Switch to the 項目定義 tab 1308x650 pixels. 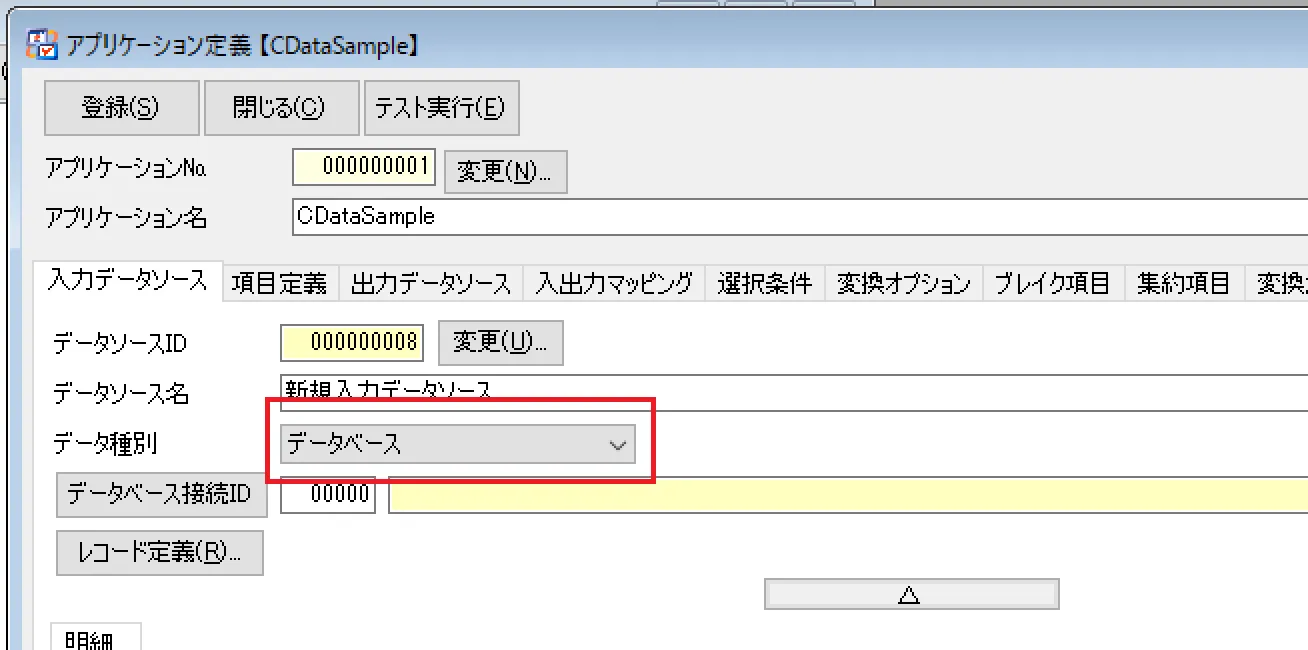pos(279,283)
